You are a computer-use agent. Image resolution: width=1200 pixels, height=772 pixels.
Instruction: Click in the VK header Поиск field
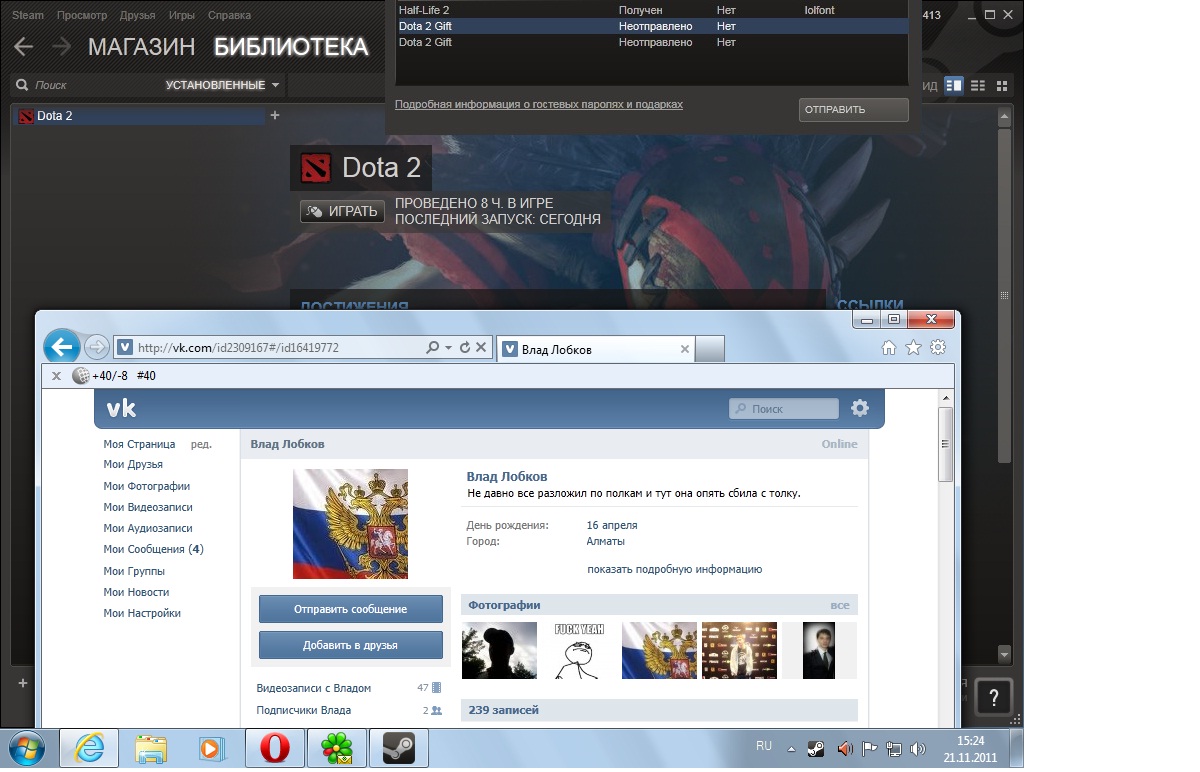(784, 408)
